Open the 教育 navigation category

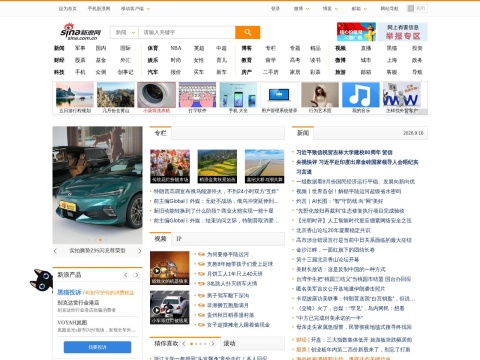pos(247,60)
